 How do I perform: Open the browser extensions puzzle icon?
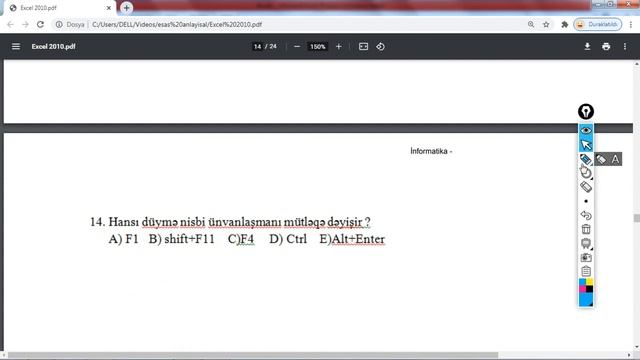pyautogui.click(x=565, y=24)
